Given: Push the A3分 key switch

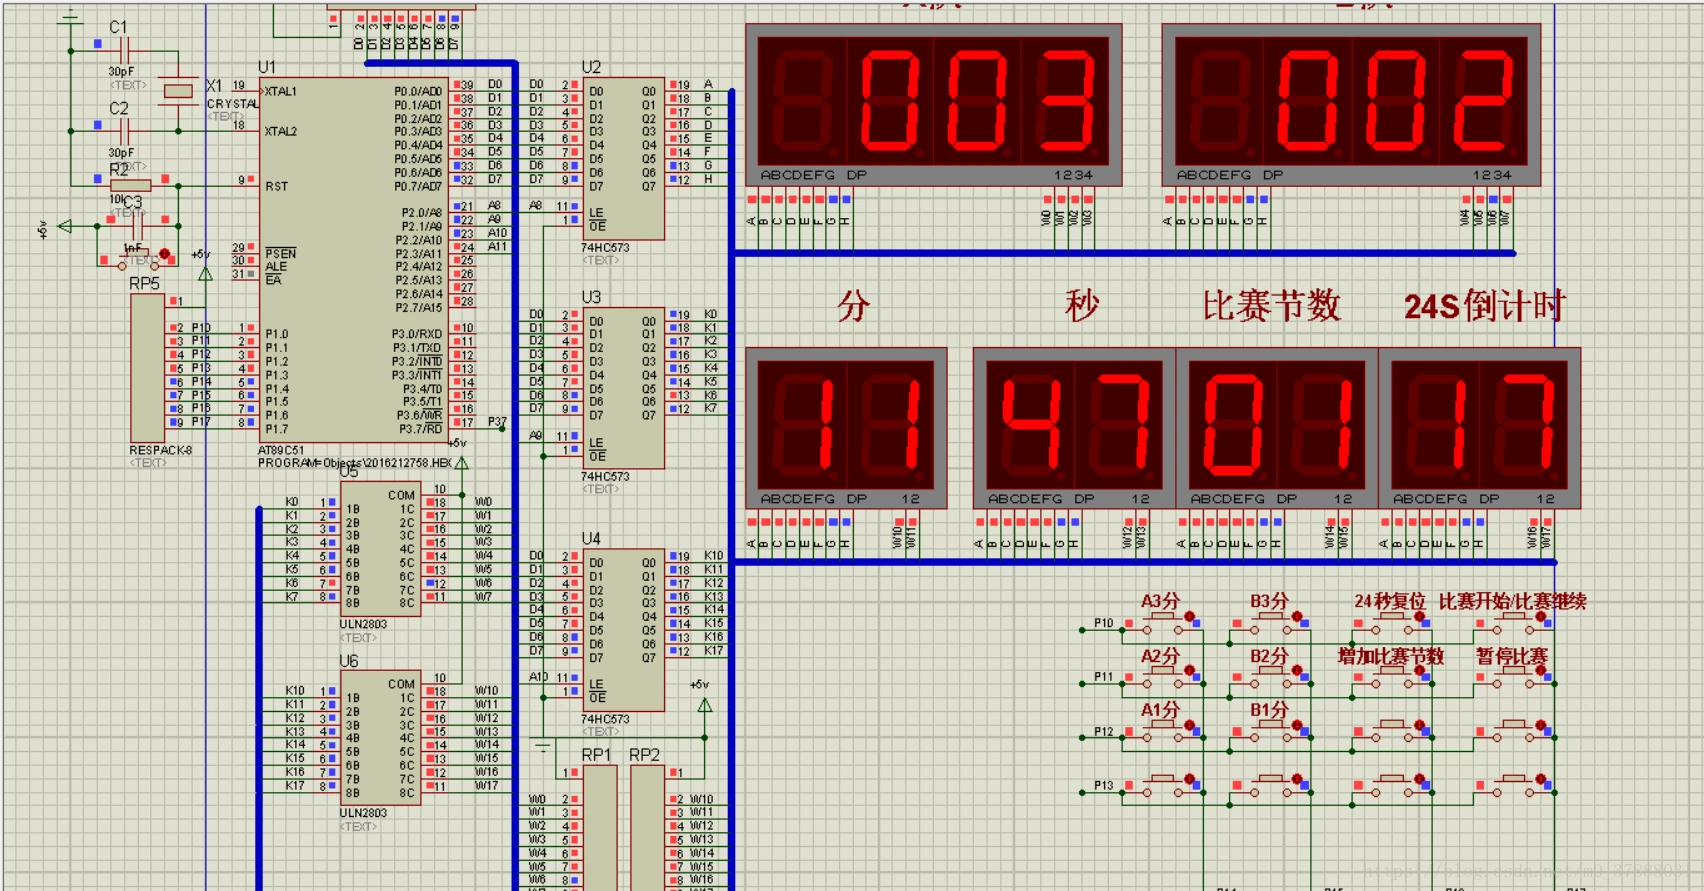Looking at the screenshot, I should click(x=1162, y=623).
